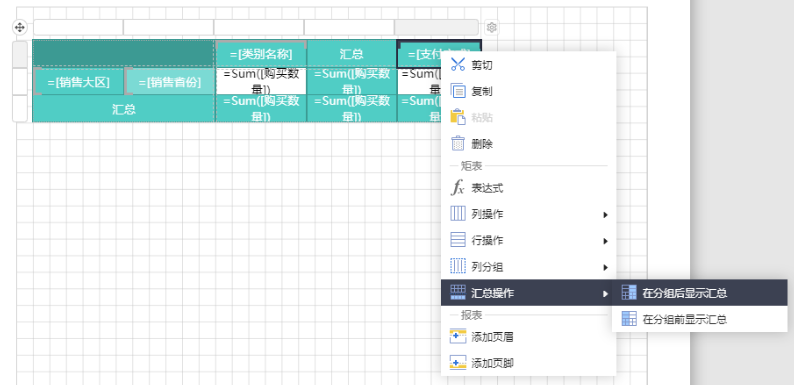Expand the 列操作 submenu arrow
The height and width of the screenshot is (385, 794).
605,215
